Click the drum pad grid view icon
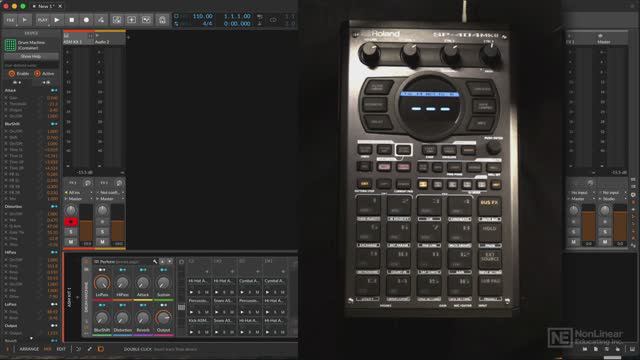 pos(182,307)
